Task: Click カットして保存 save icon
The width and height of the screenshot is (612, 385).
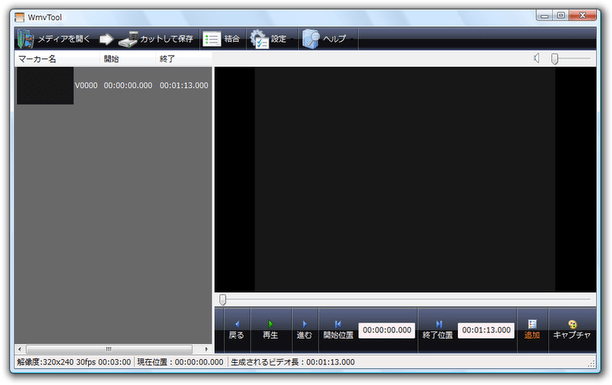Action: tap(128, 39)
